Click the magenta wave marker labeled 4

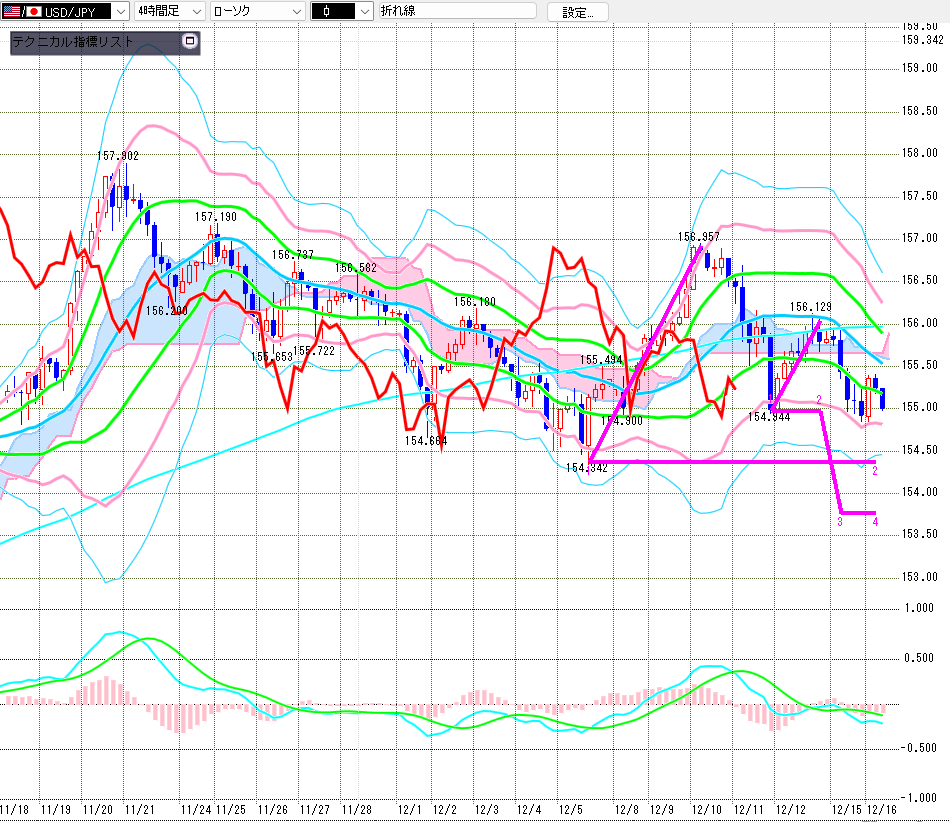click(x=875, y=521)
